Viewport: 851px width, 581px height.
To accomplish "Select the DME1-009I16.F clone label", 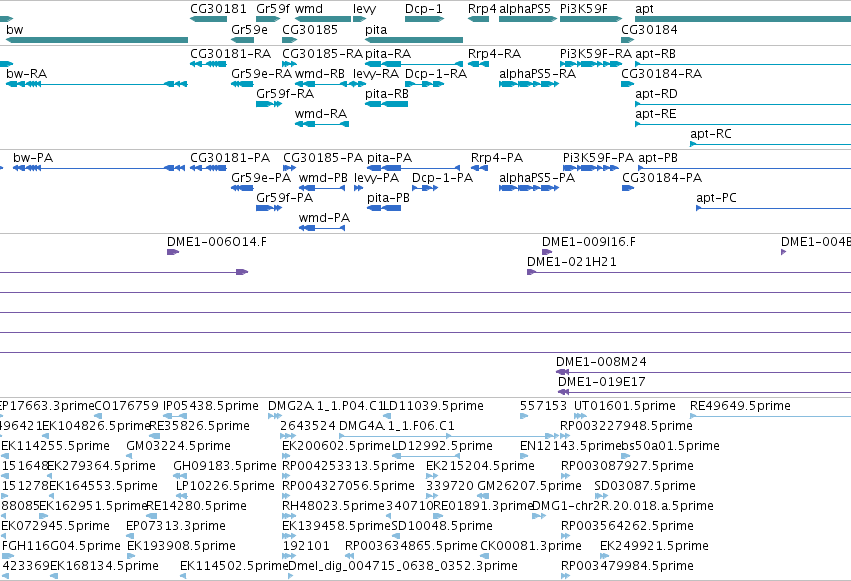I will tap(588, 241).
